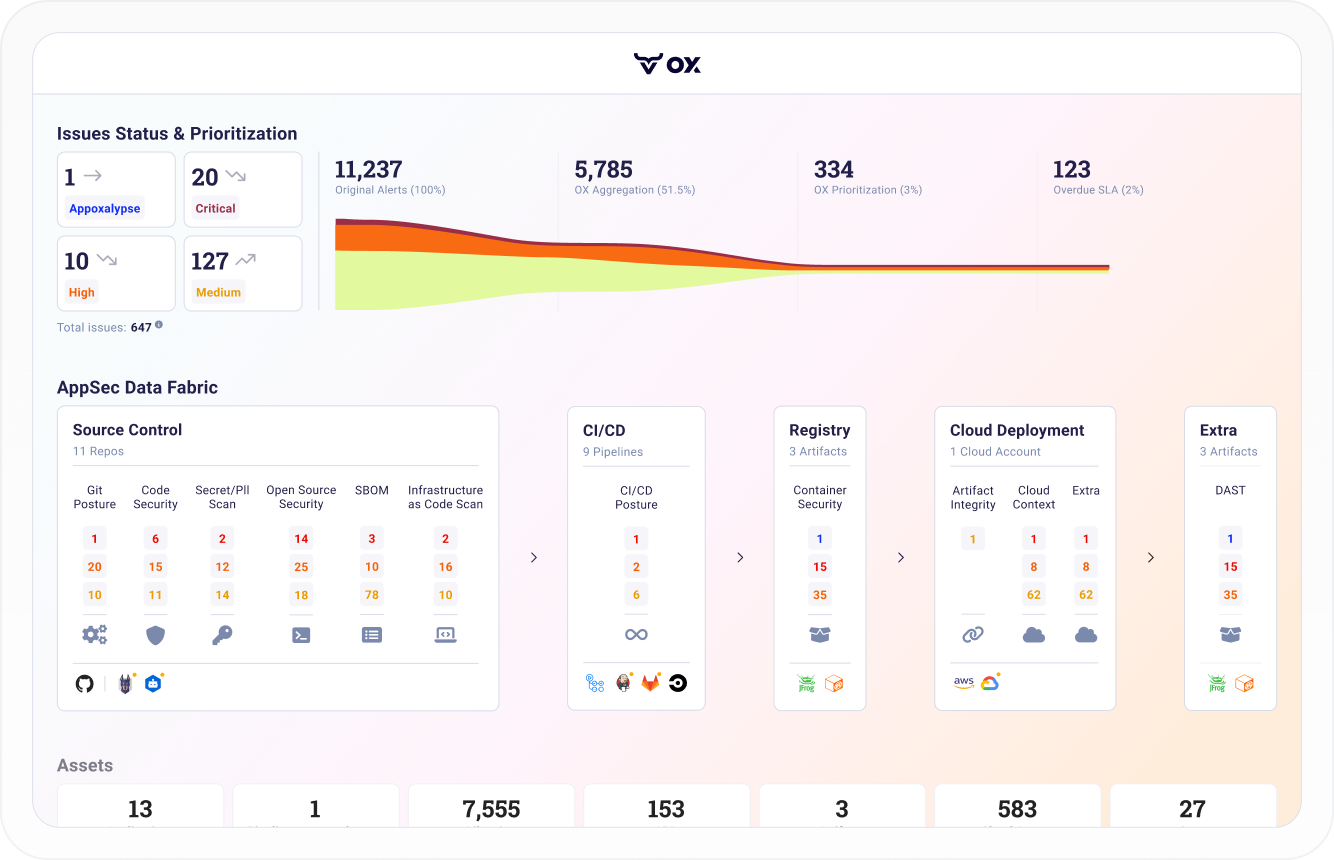Expand arrow between Source Control and CI/CD
Image resolution: width=1334 pixels, height=860 pixels.
[x=534, y=558]
